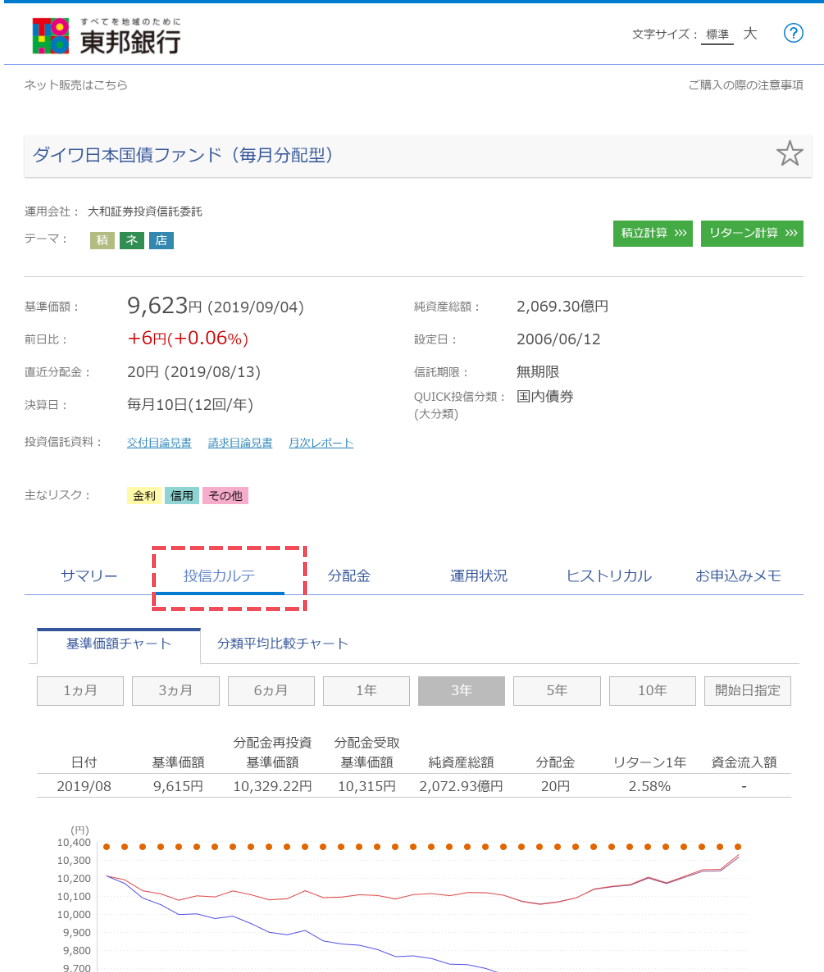Set chart period to 3カ月
824x972 pixels.
(x=175, y=691)
